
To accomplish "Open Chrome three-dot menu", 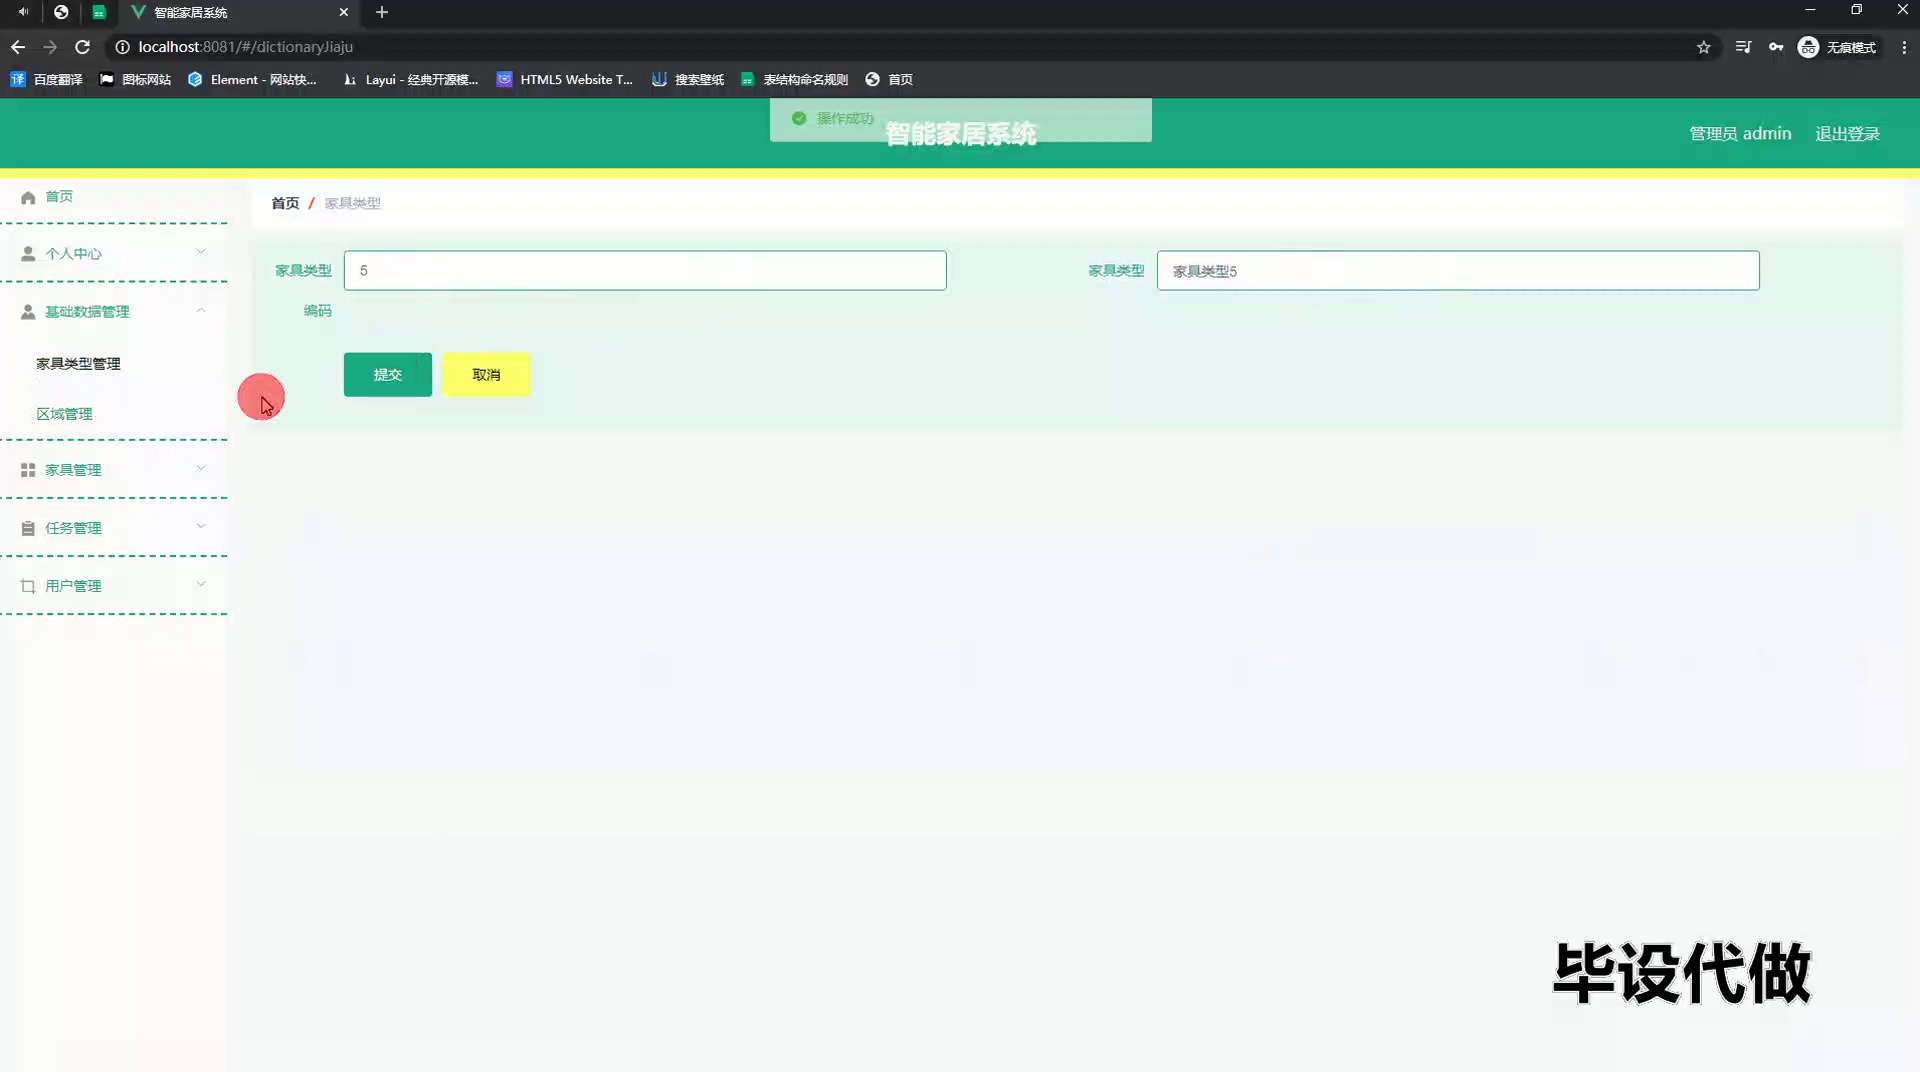I will pyautogui.click(x=1904, y=47).
